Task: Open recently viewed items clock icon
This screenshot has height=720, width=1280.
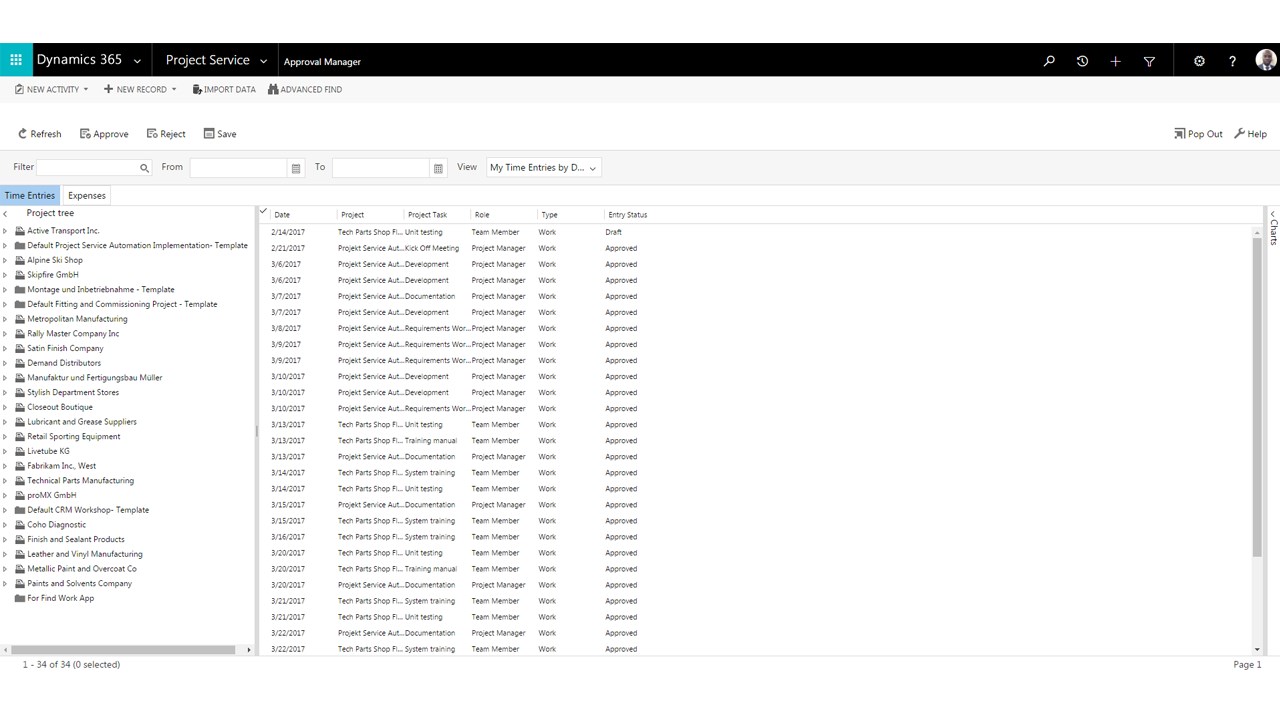Action: coord(1082,61)
